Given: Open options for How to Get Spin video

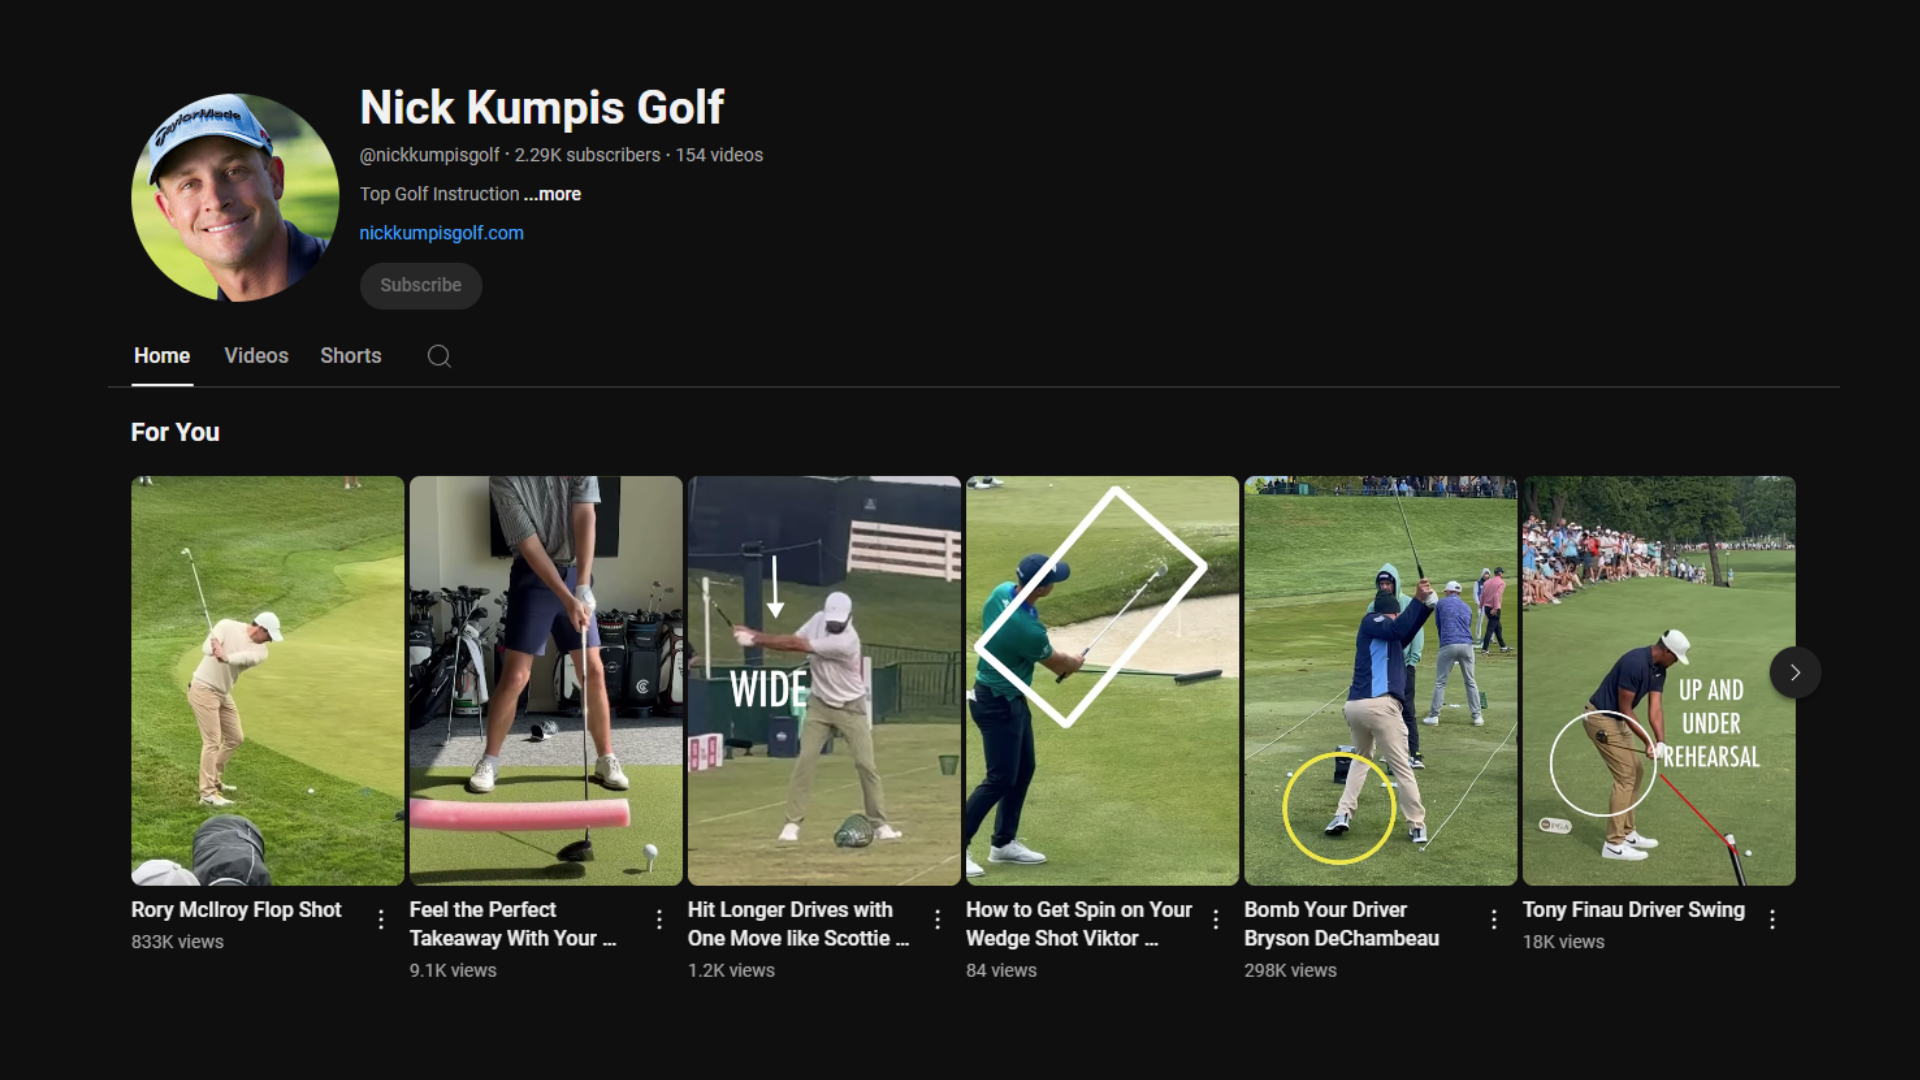Looking at the screenshot, I should tap(1215, 919).
